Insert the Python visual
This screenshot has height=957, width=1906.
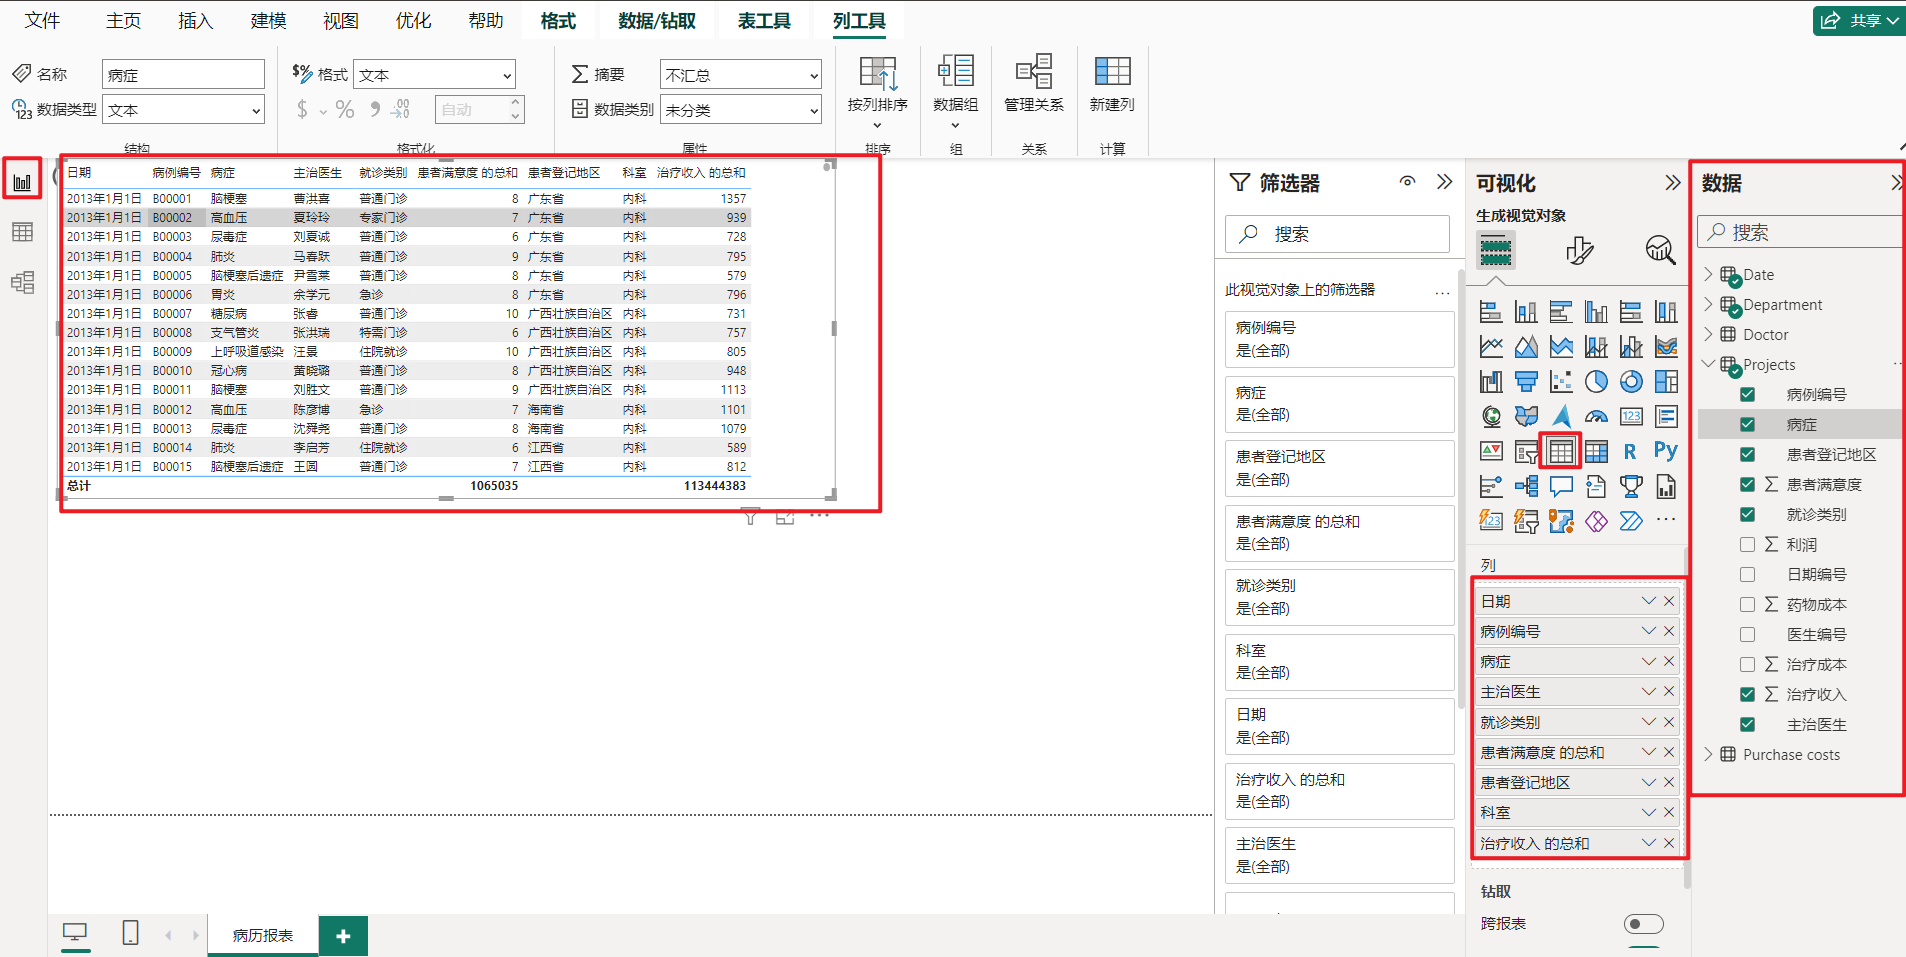[1666, 451]
